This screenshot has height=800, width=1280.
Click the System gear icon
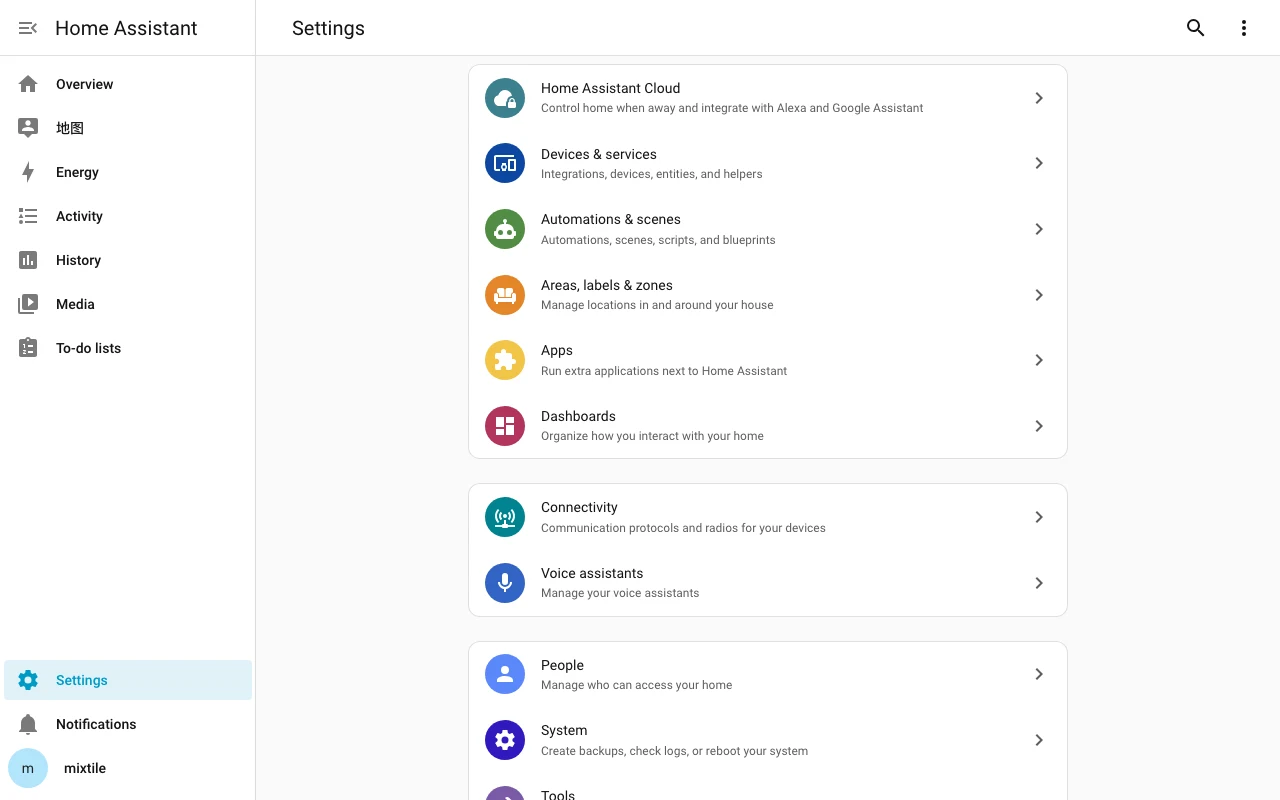(x=505, y=740)
